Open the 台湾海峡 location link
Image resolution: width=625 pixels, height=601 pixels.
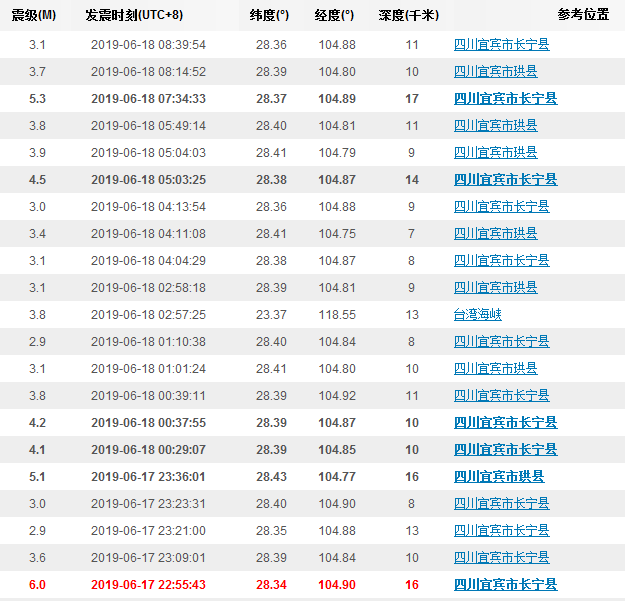coord(477,314)
